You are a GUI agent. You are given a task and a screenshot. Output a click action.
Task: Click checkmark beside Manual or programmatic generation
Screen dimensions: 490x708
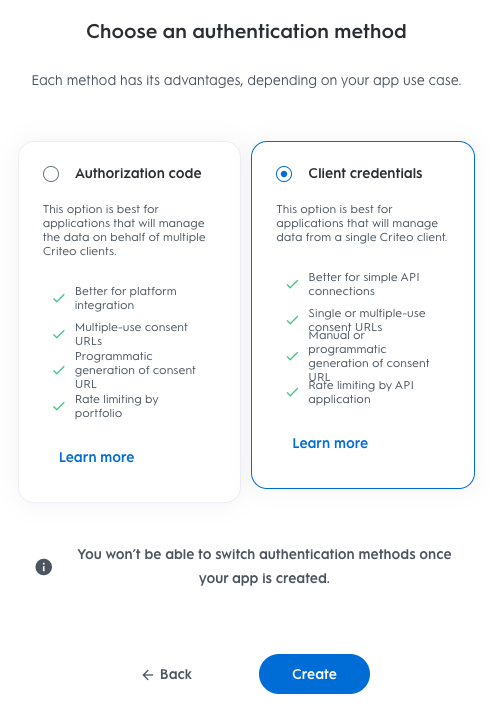[292, 356]
